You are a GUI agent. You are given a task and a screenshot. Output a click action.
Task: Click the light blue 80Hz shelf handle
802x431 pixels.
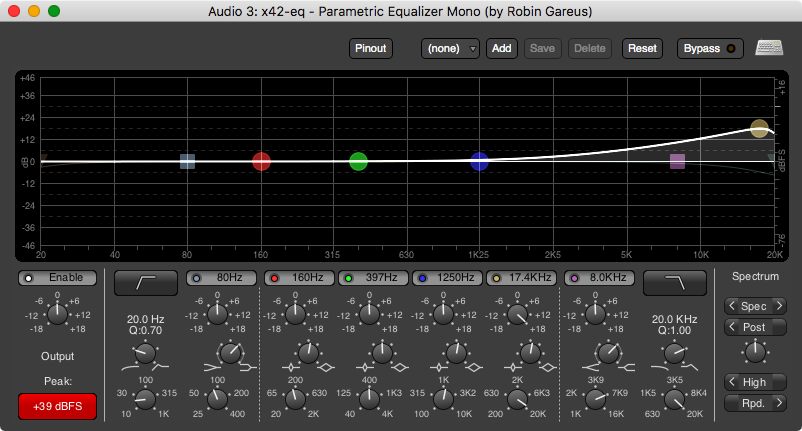pos(187,161)
